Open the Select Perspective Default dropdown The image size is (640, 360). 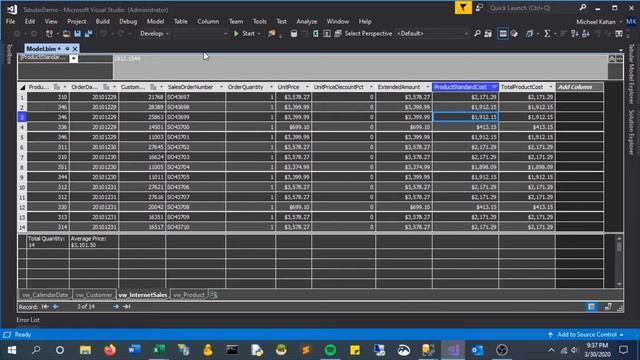(x=432, y=33)
